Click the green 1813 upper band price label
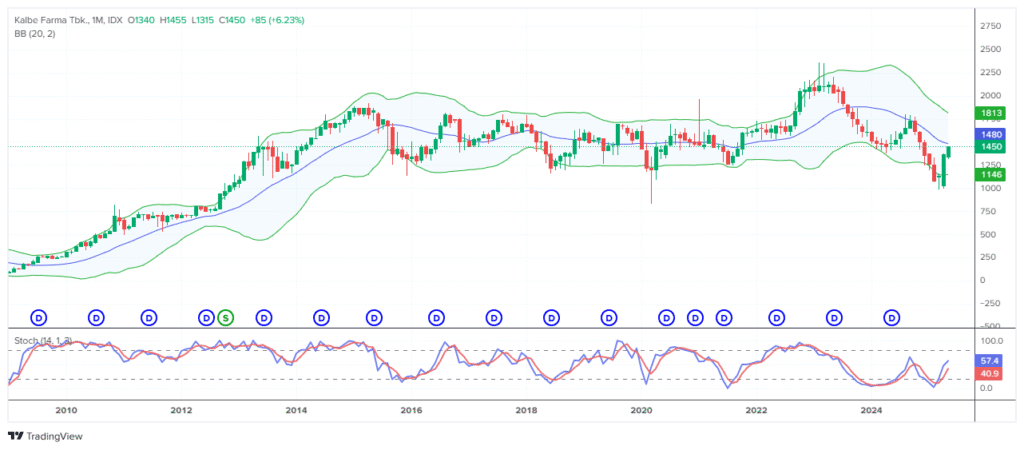 click(991, 114)
